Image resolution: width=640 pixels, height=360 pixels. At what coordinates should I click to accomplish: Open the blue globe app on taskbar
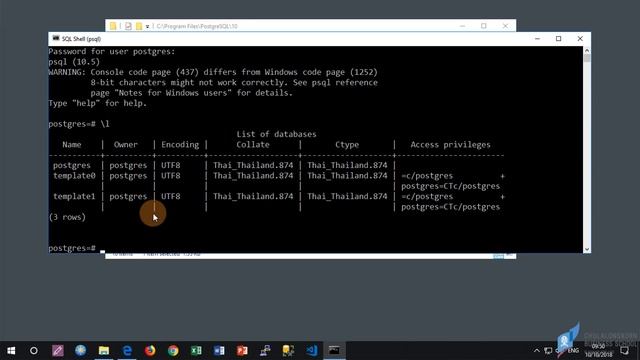tap(80, 351)
